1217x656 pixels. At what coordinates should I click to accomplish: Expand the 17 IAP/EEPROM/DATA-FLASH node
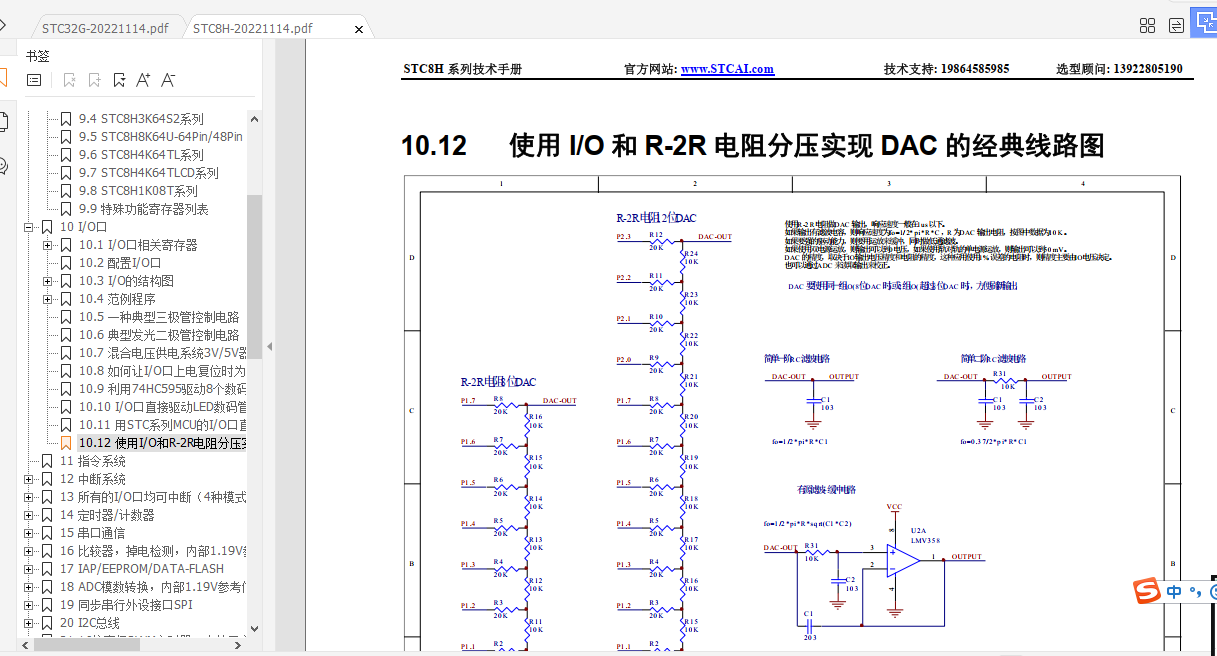[28, 569]
